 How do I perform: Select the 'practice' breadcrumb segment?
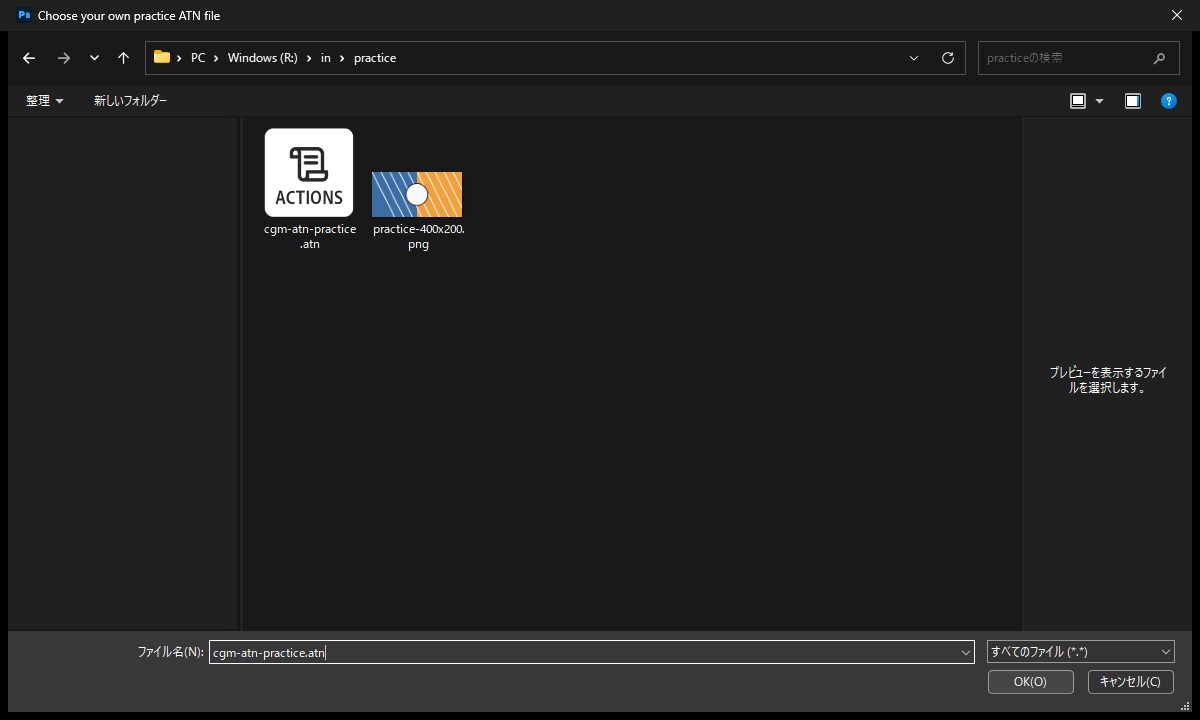(375, 58)
